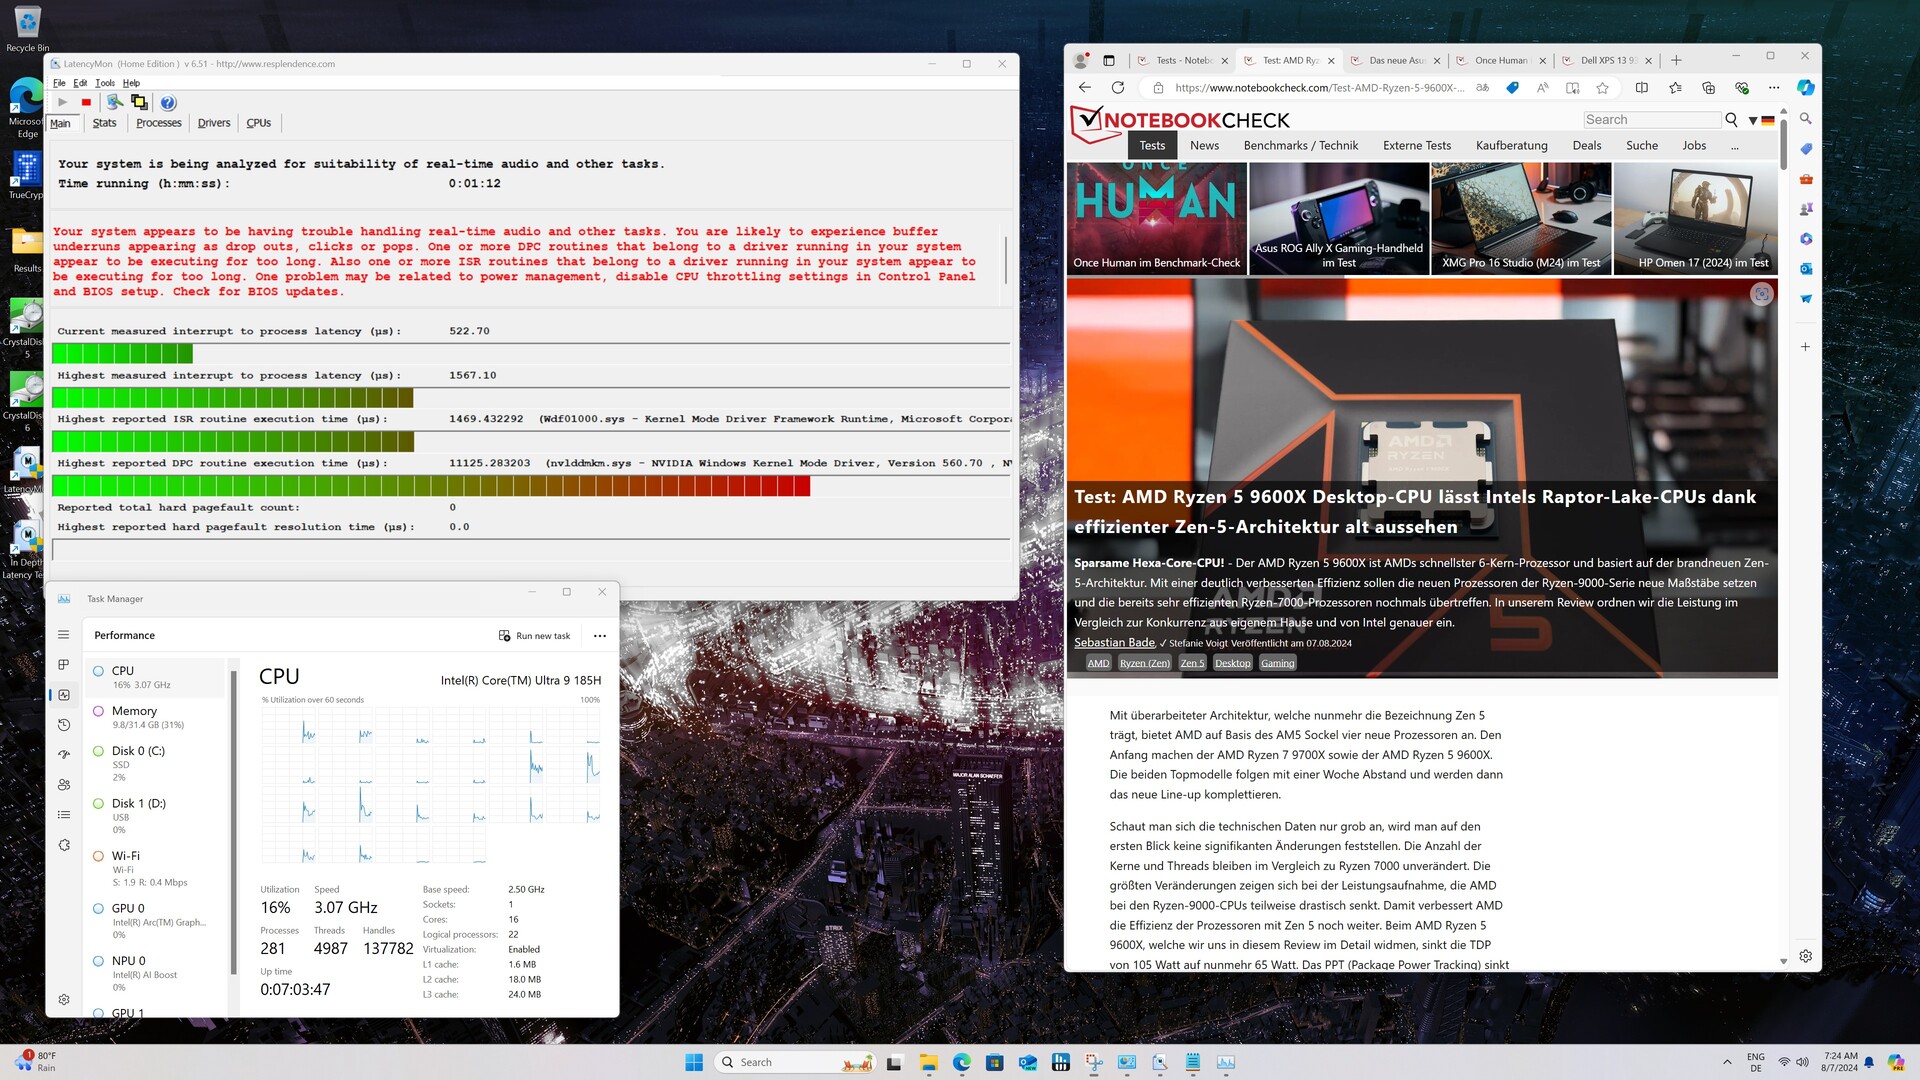Open Edge Collections icon

click(1708, 88)
